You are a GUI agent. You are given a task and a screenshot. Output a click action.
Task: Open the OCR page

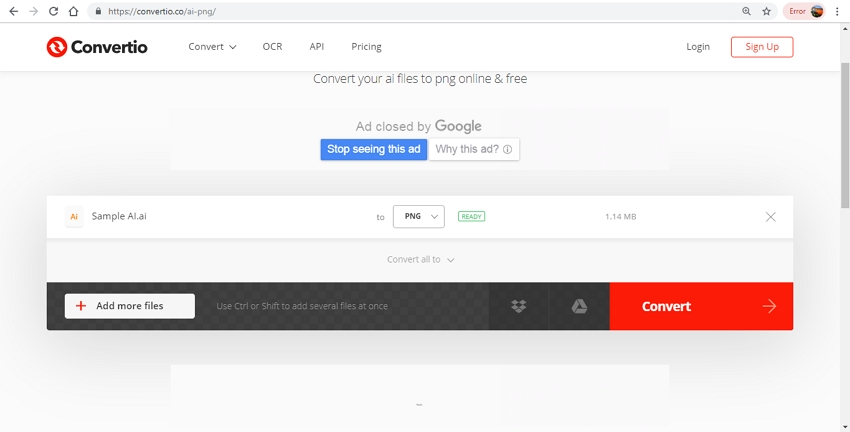point(272,47)
